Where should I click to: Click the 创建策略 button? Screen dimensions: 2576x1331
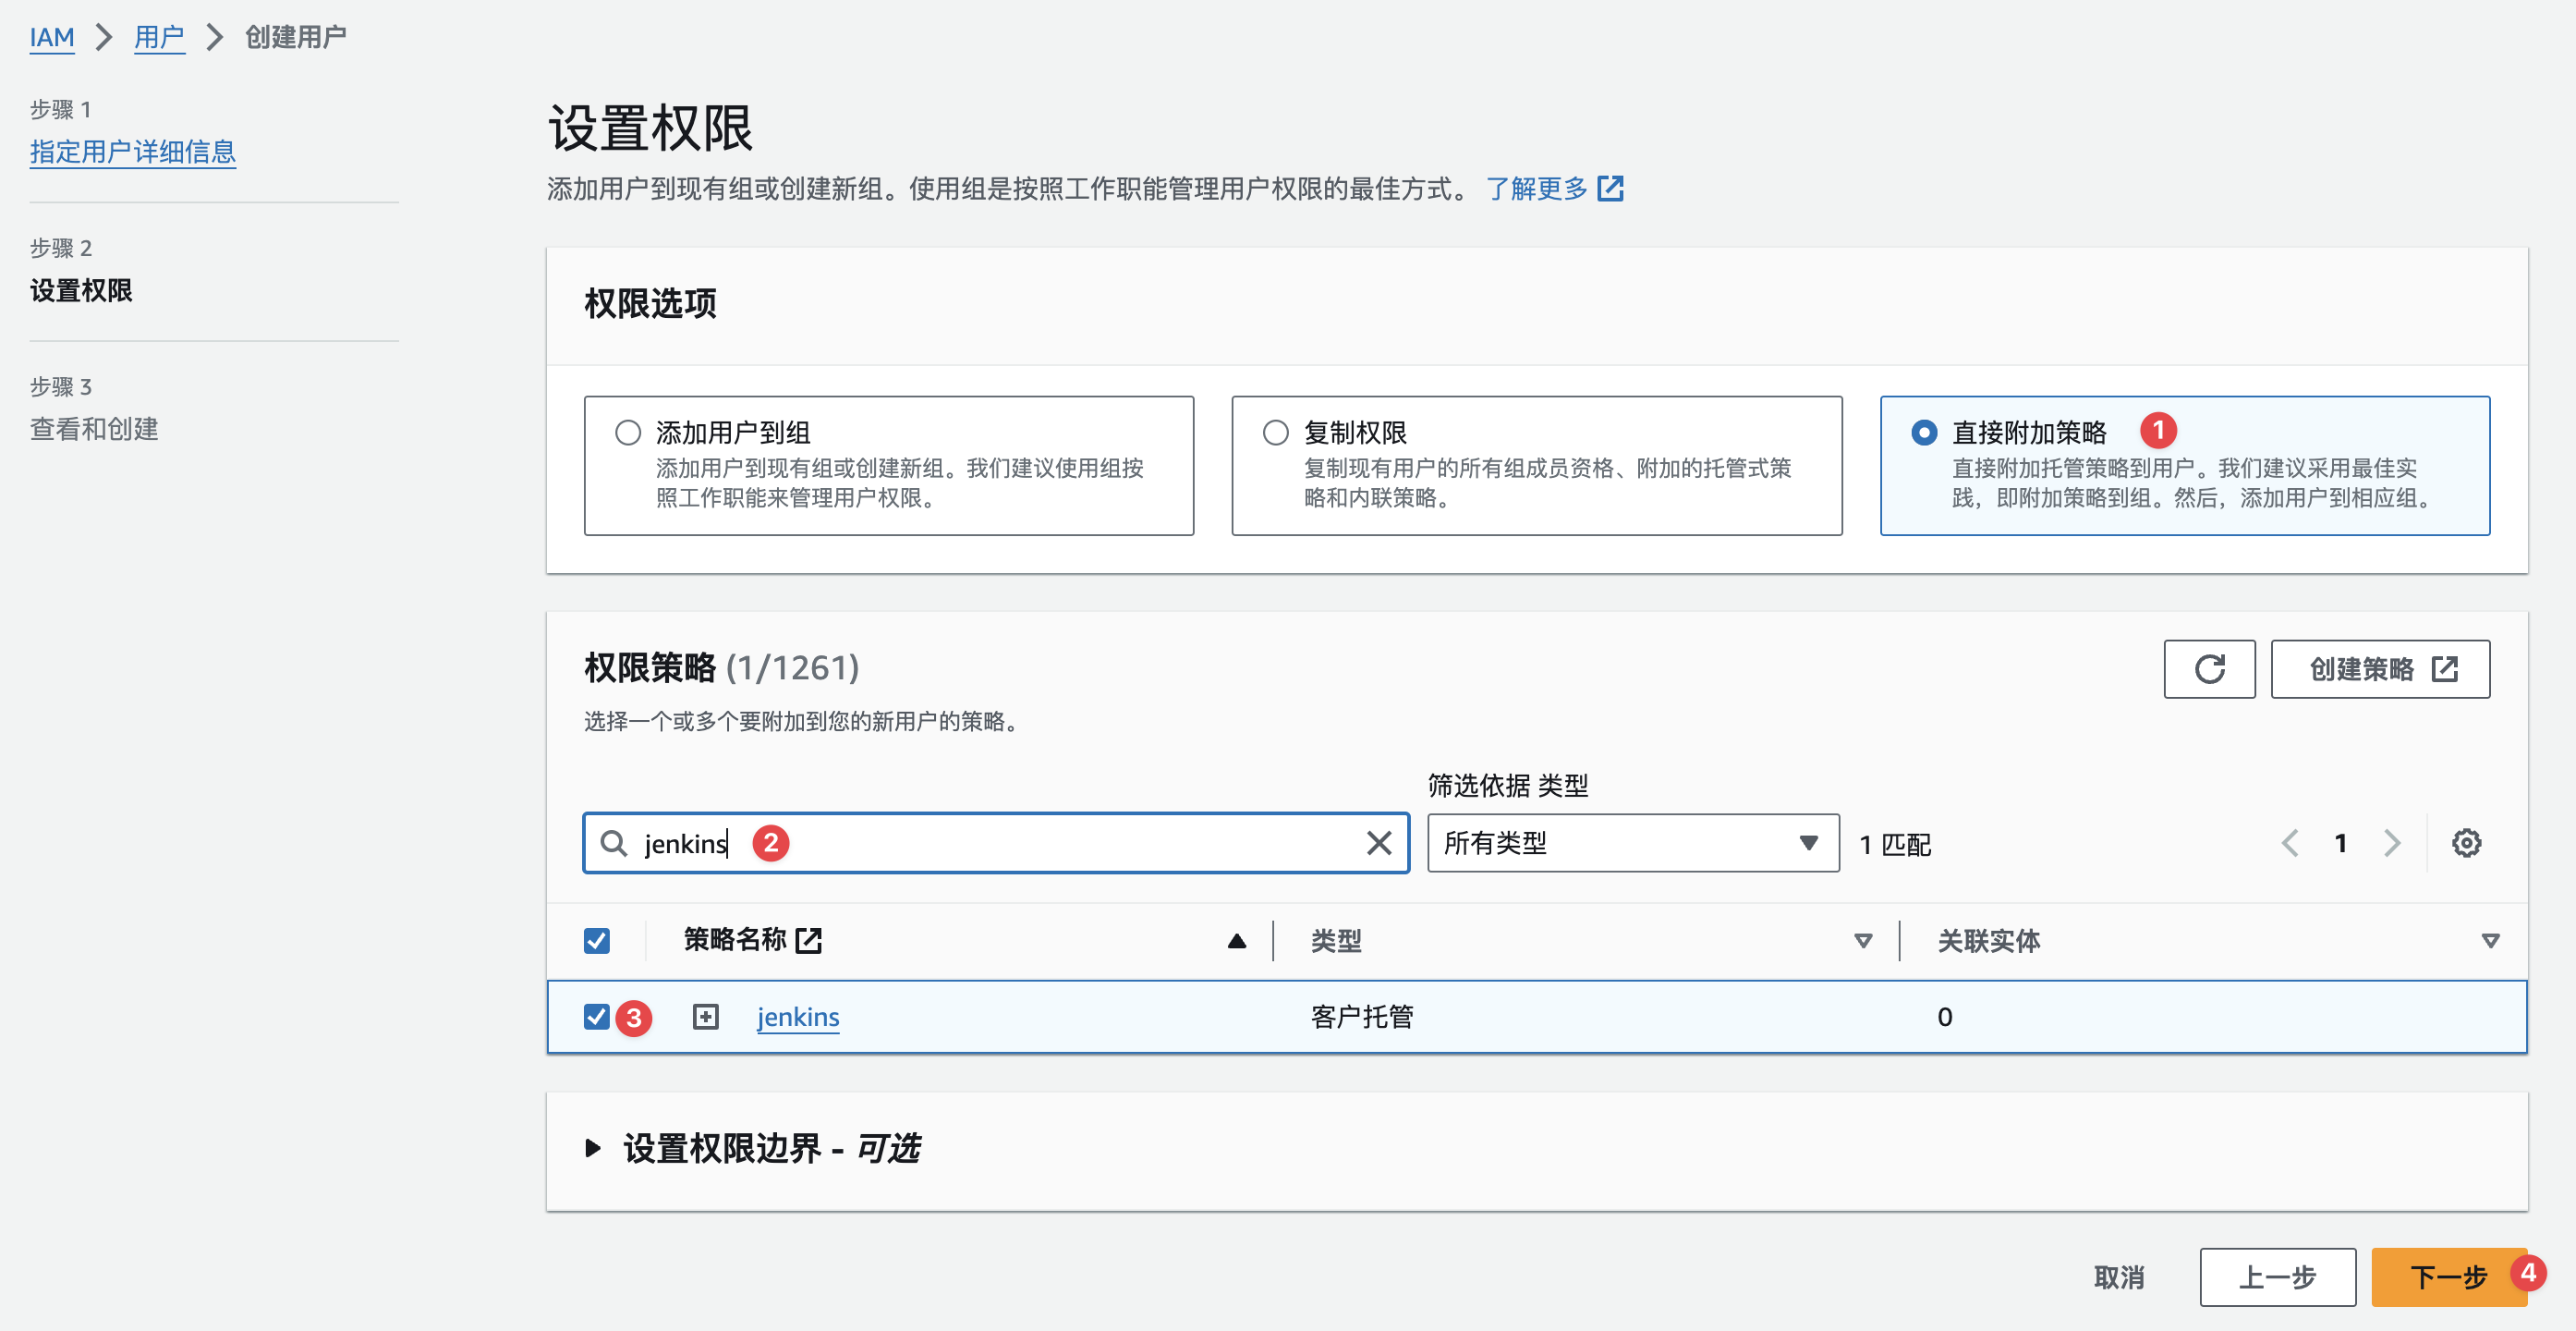(2379, 669)
